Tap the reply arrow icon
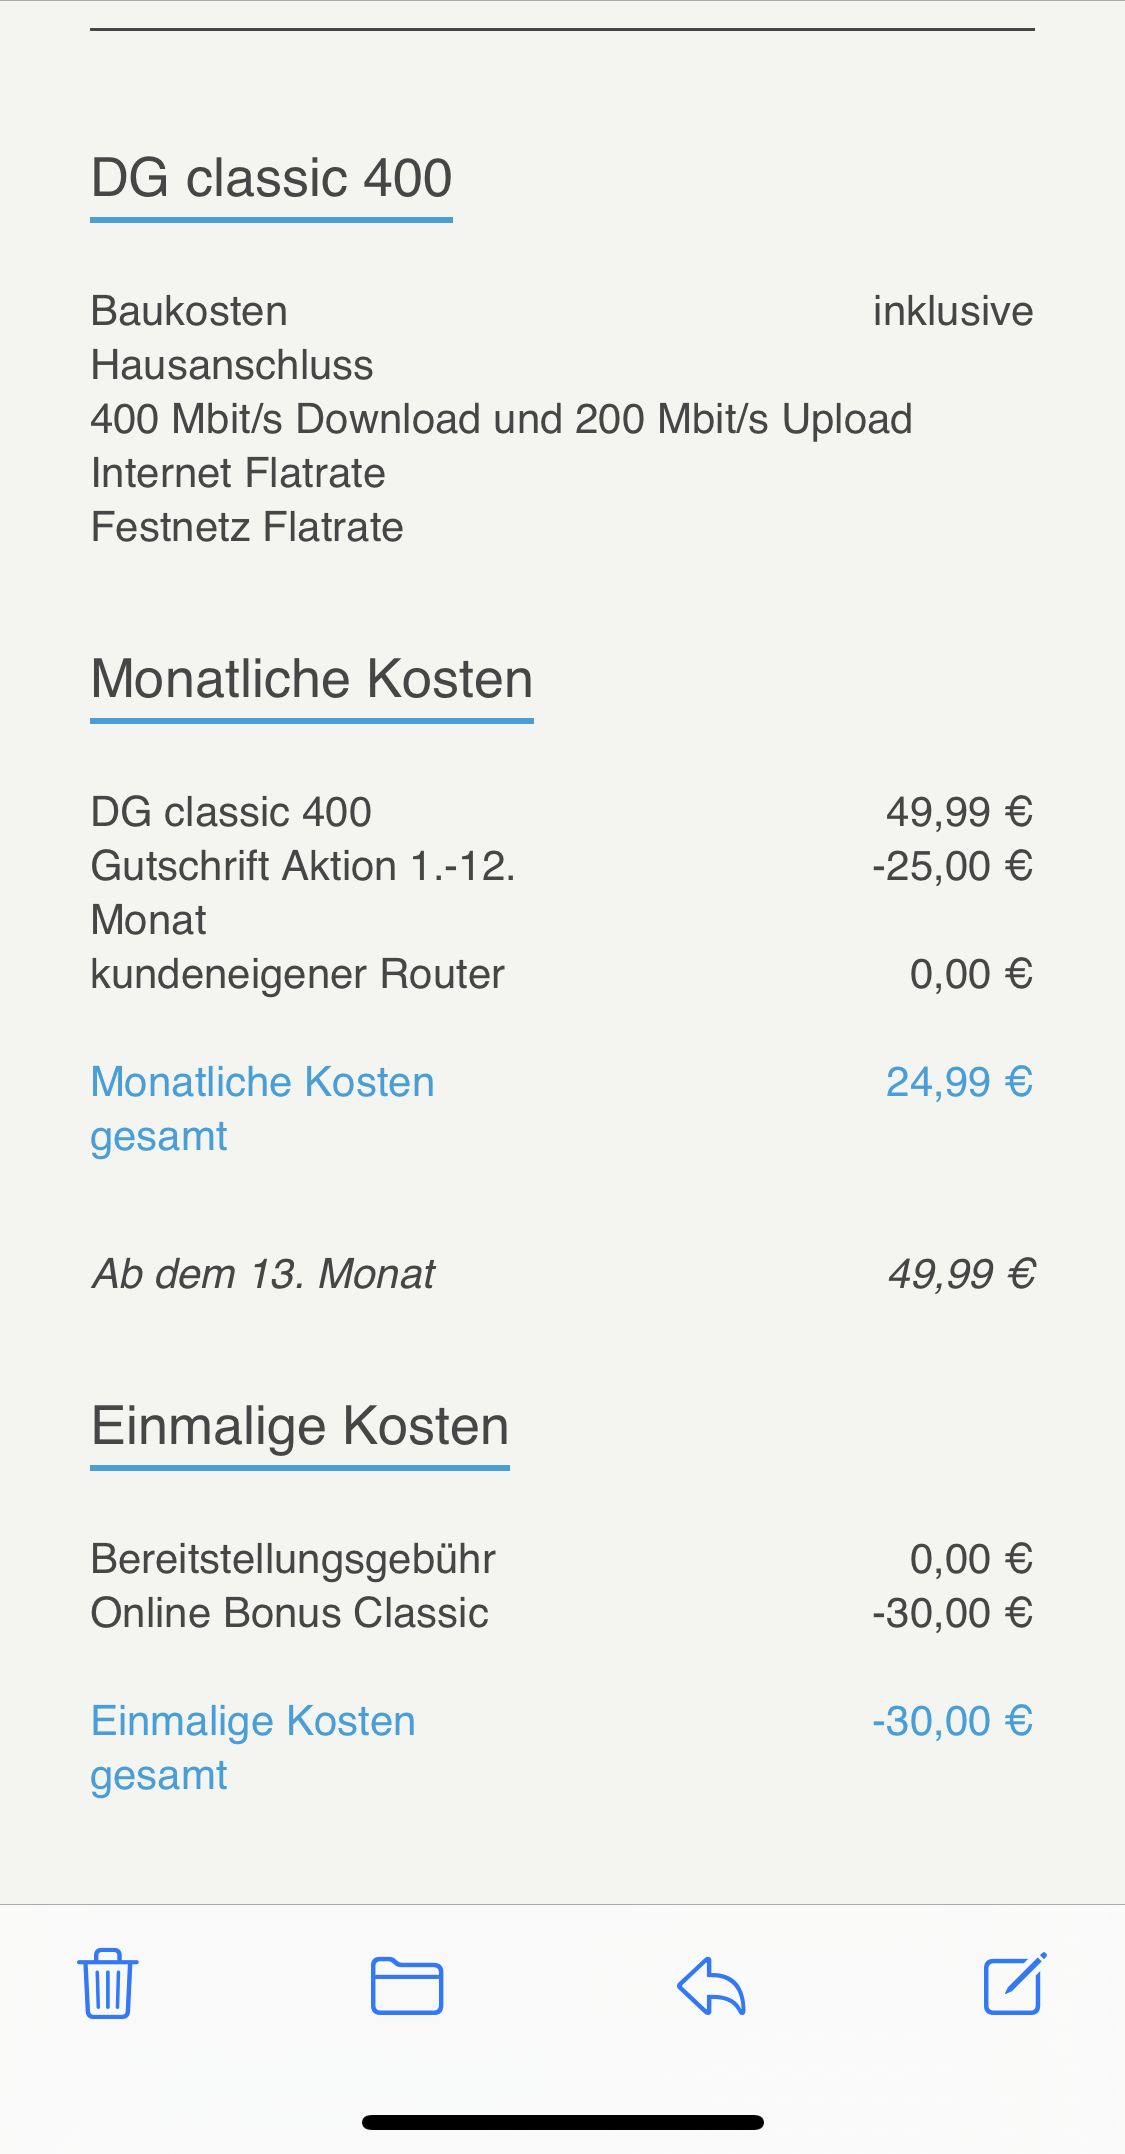The image size is (1125, 2154). 711,1985
